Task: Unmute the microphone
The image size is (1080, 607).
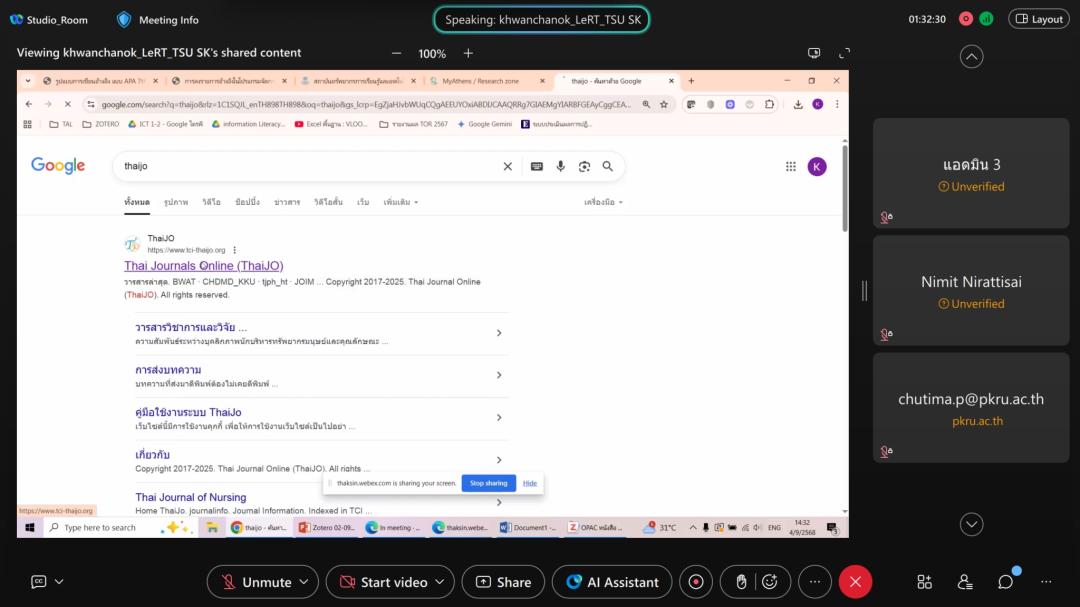Action: point(255,582)
